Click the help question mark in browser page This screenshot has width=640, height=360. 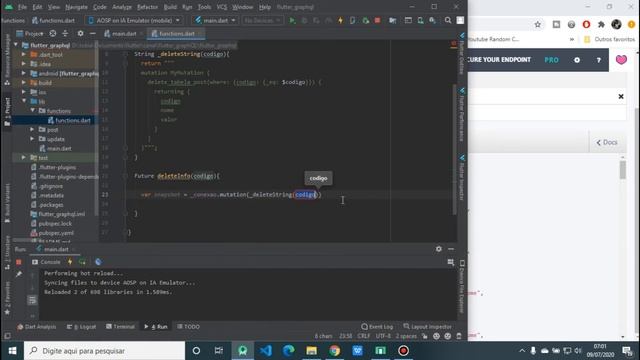pyautogui.click(x=598, y=60)
